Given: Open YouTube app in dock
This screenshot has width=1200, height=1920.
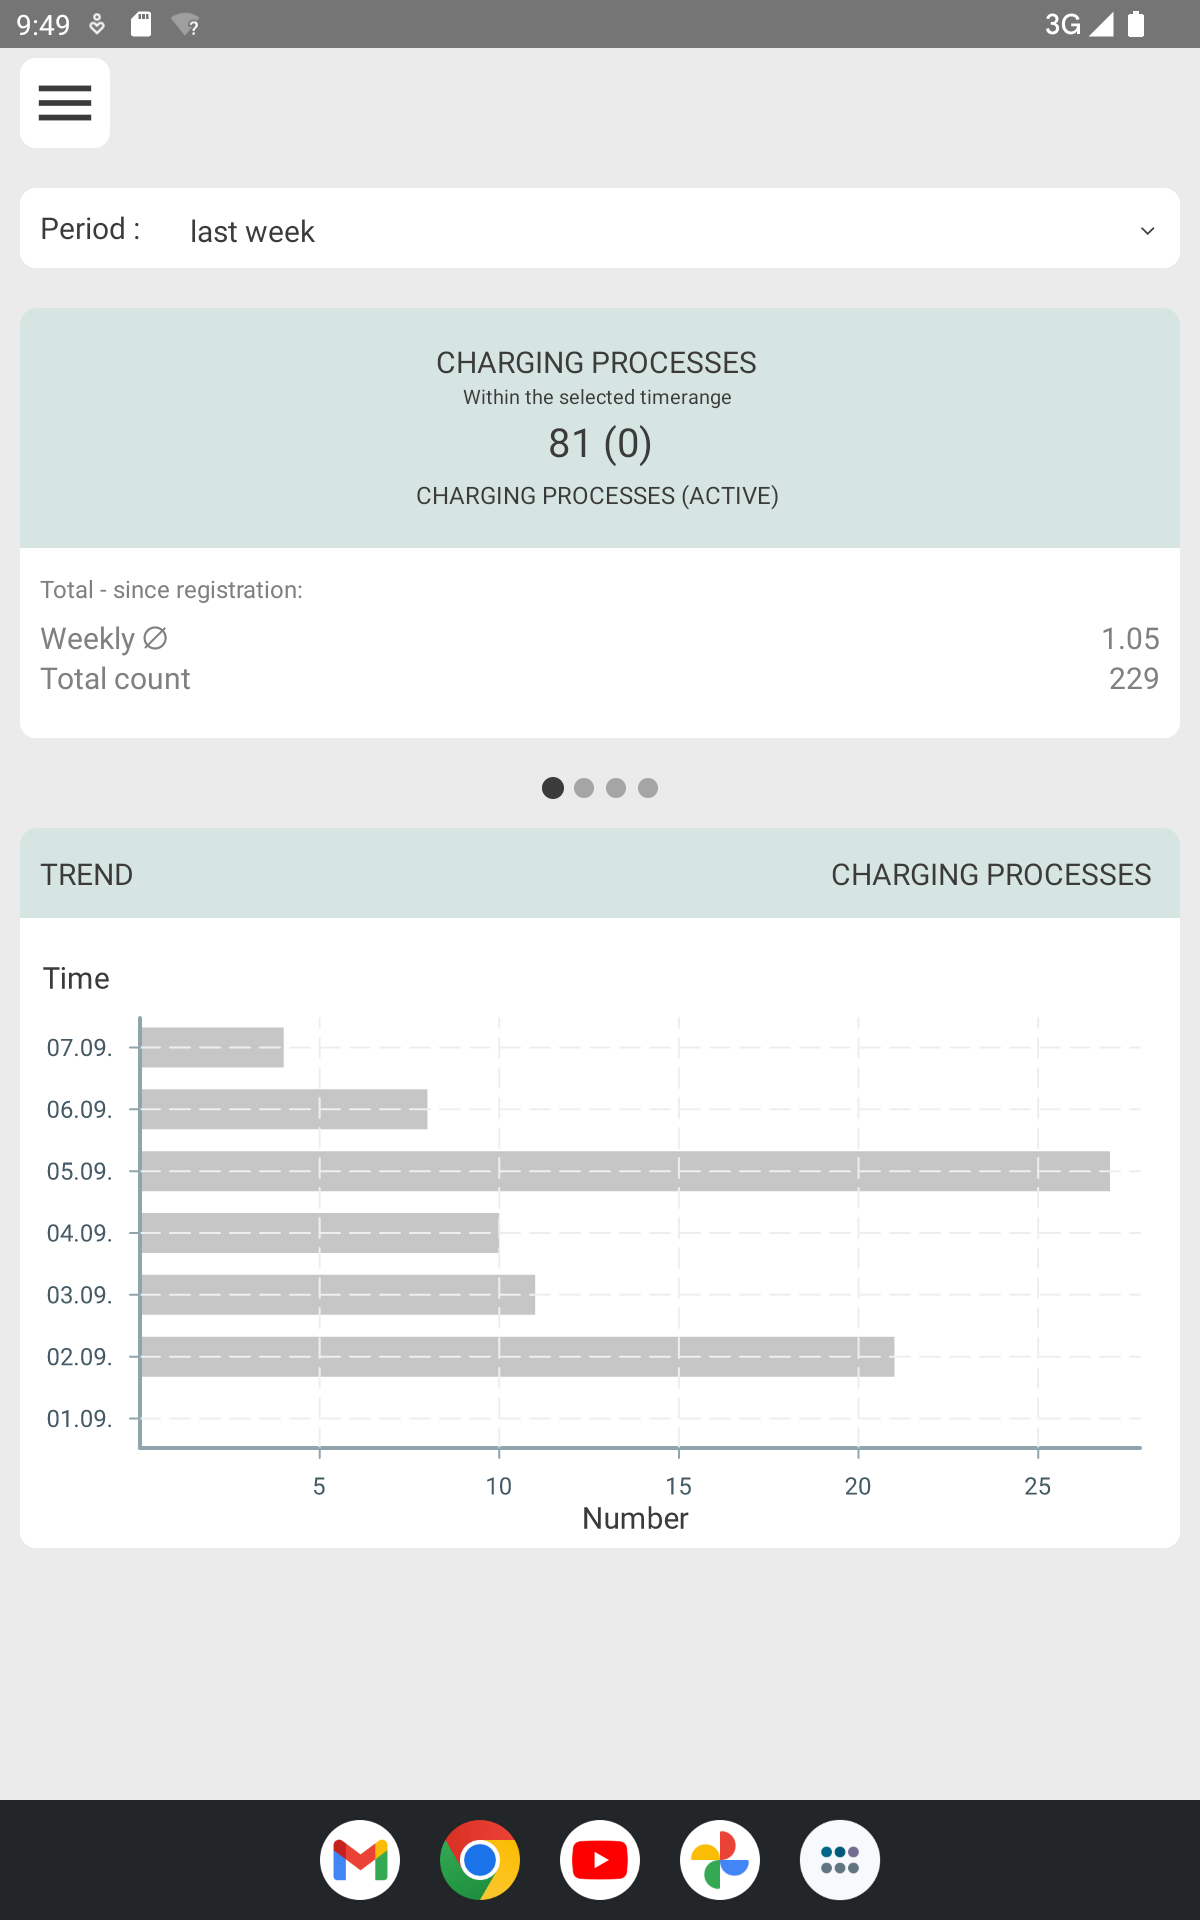Looking at the screenshot, I should [600, 1860].
